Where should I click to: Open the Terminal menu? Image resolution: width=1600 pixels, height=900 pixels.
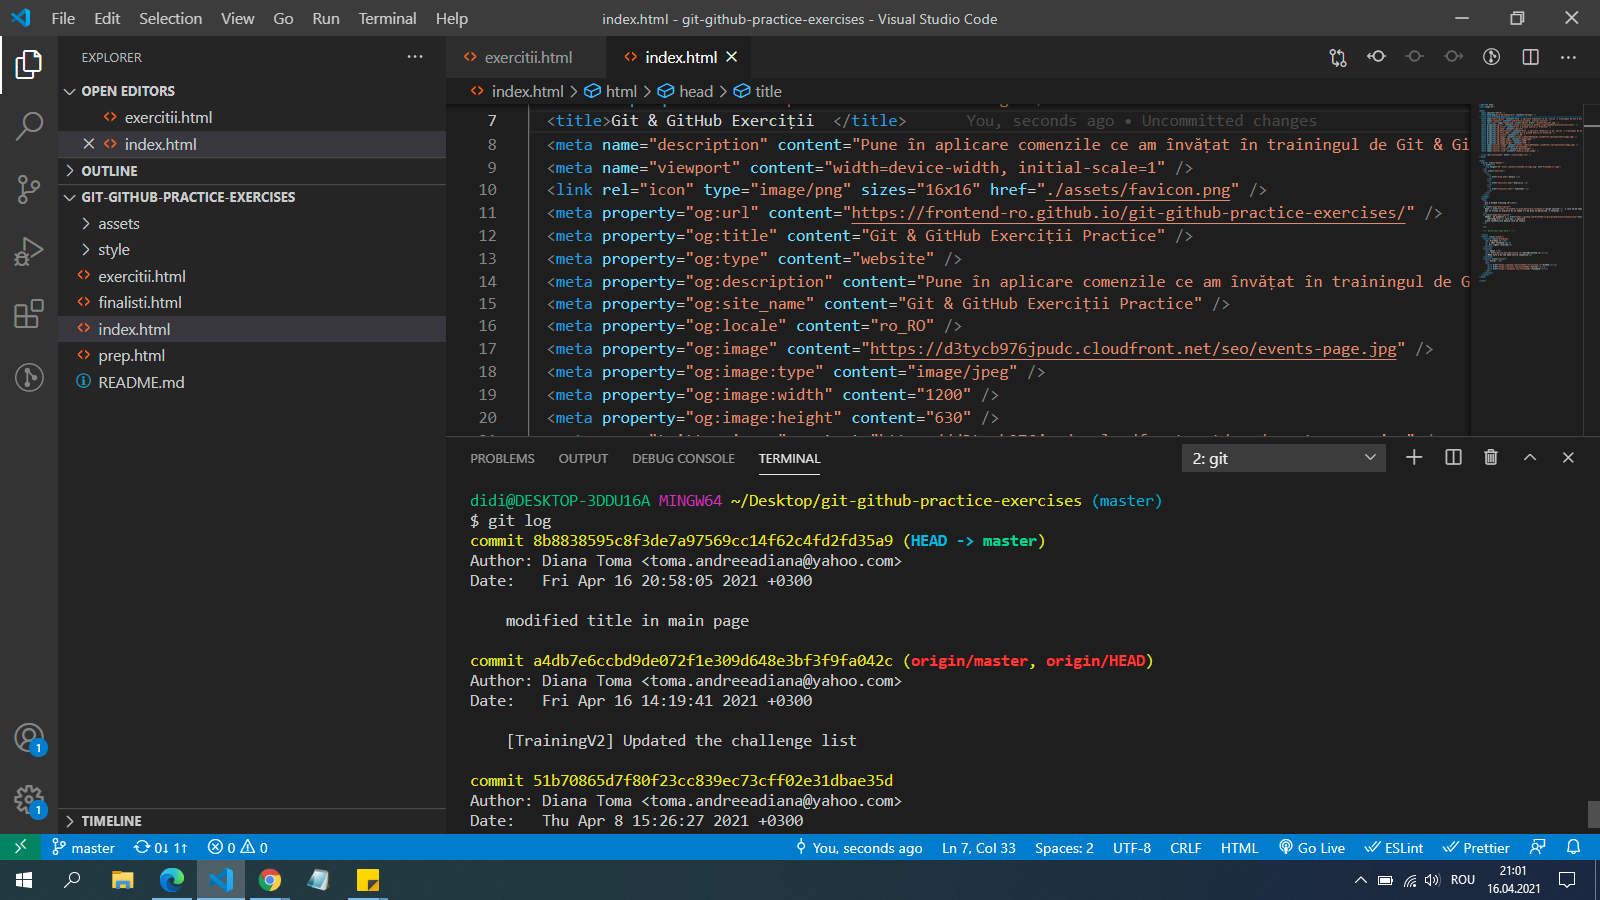tap(387, 18)
